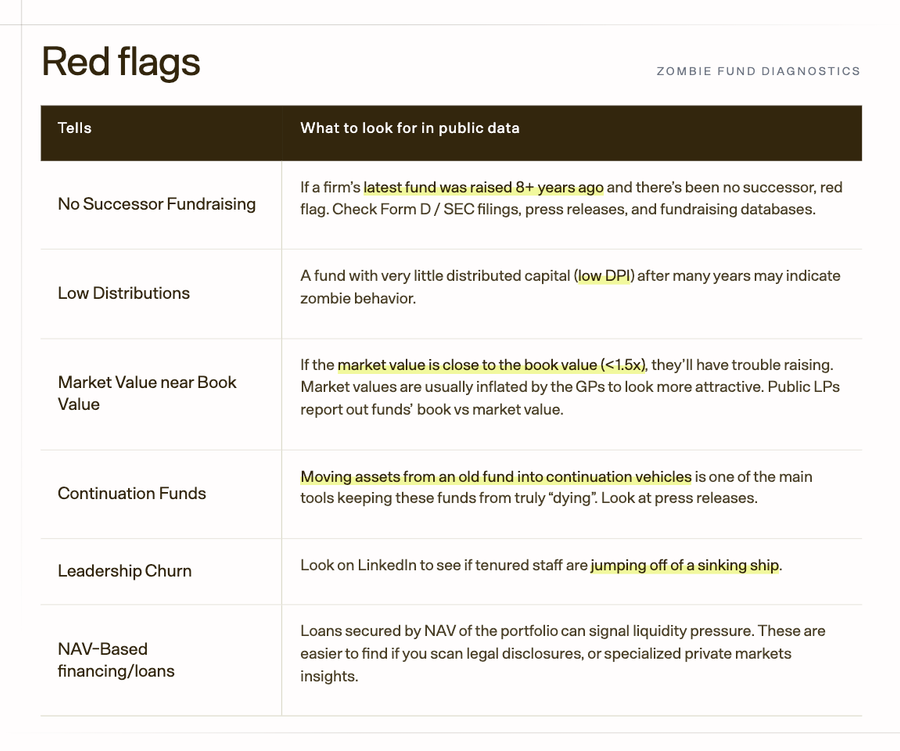Click "report out funds' book vs market value." line
Screen dimensions: 900x751
(x=432, y=409)
